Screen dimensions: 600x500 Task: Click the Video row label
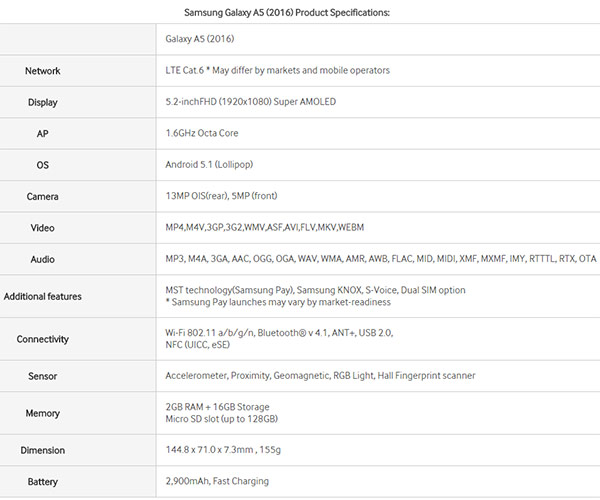42,228
